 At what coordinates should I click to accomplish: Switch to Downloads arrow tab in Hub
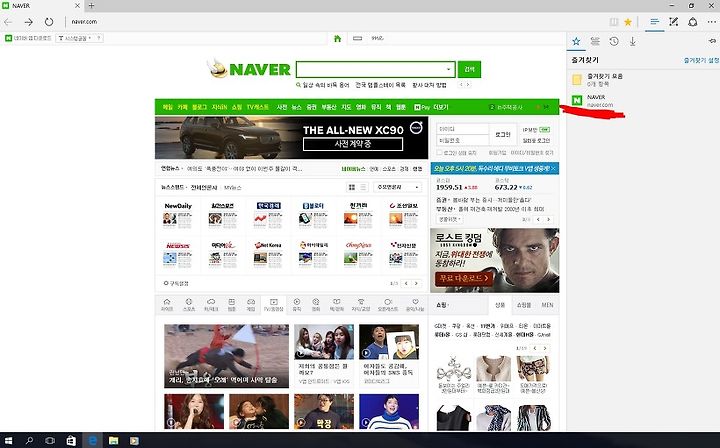point(632,41)
